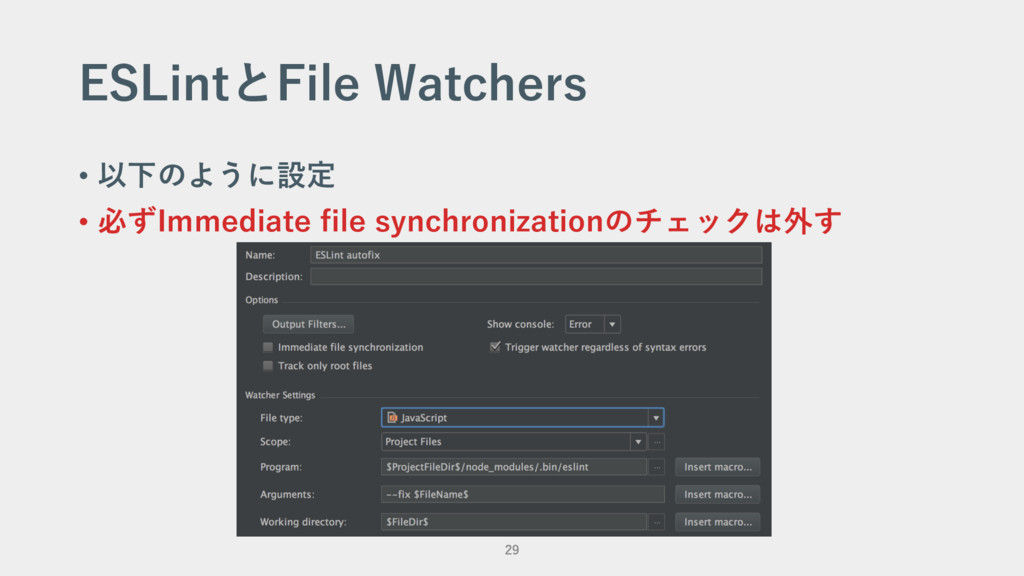Click the JavaScript file type icon

click(x=392, y=417)
